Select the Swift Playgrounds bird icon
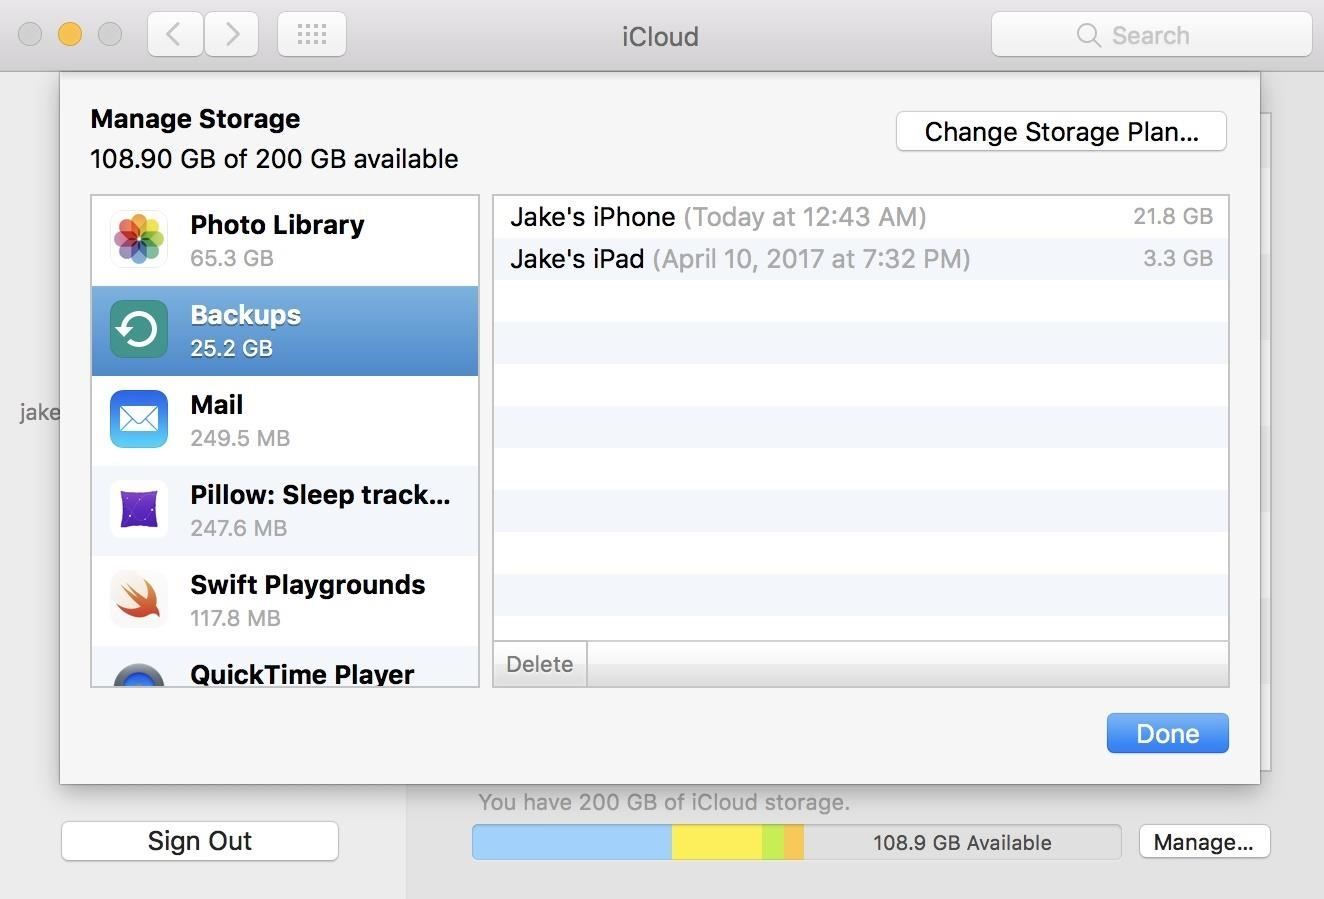The image size is (1324, 899). [138, 599]
